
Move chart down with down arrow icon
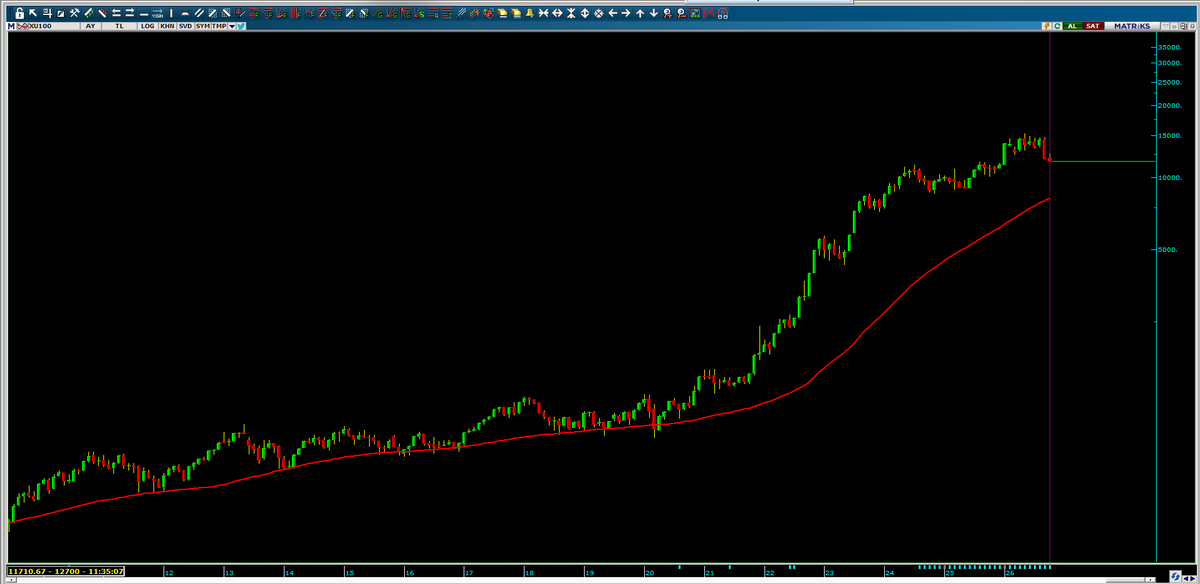coord(654,13)
